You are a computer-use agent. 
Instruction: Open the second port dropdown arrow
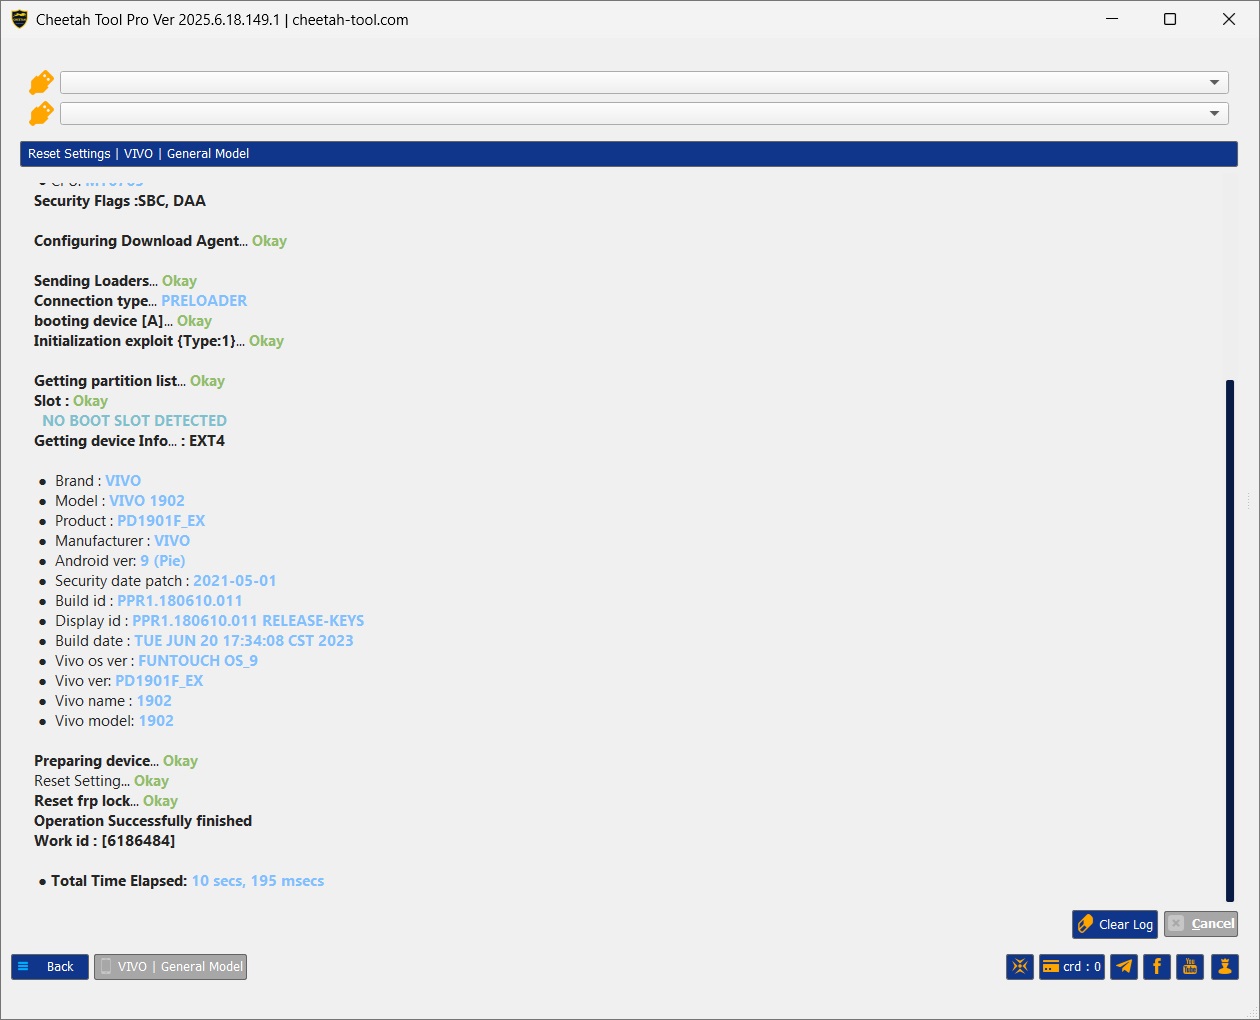click(x=1214, y=114)
